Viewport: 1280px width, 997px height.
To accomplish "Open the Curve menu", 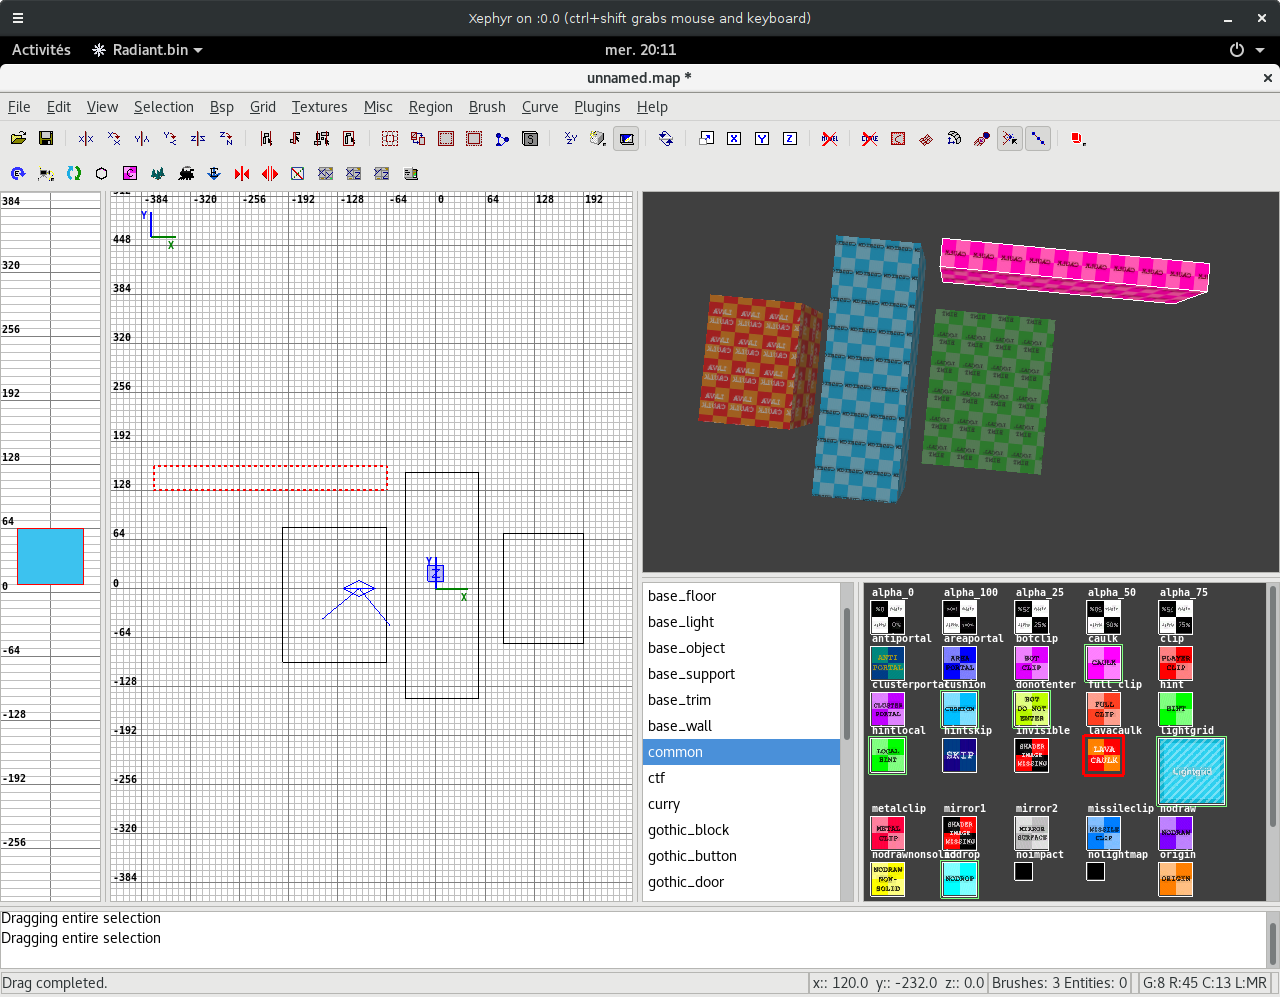I will 539,107.
